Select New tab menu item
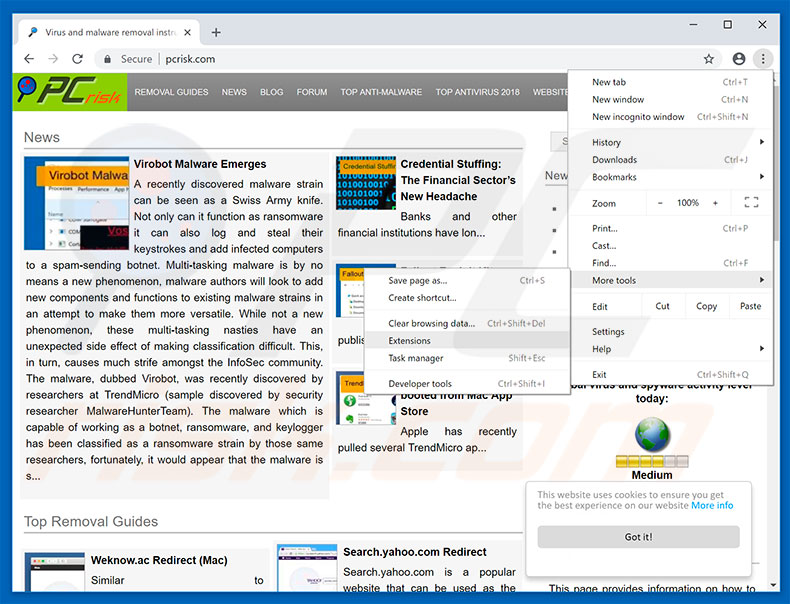Screen dimensions: 790x604 pos(671,82)
